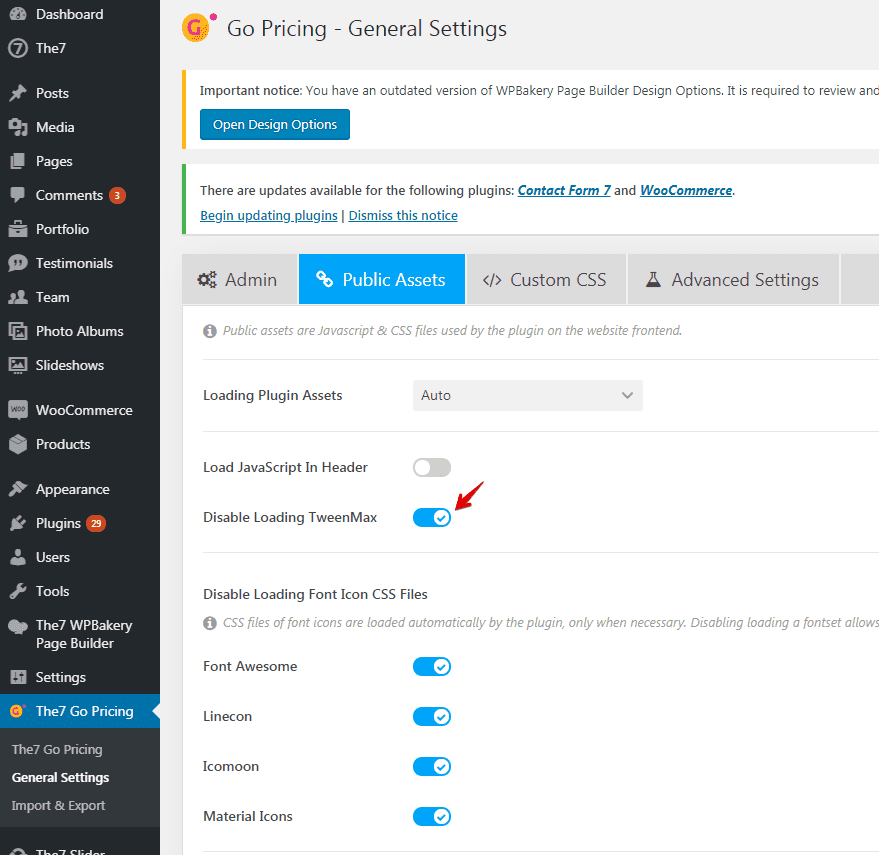Open the WooCommerce sidebar menu label
879x855 pixels.
[84, 410]
